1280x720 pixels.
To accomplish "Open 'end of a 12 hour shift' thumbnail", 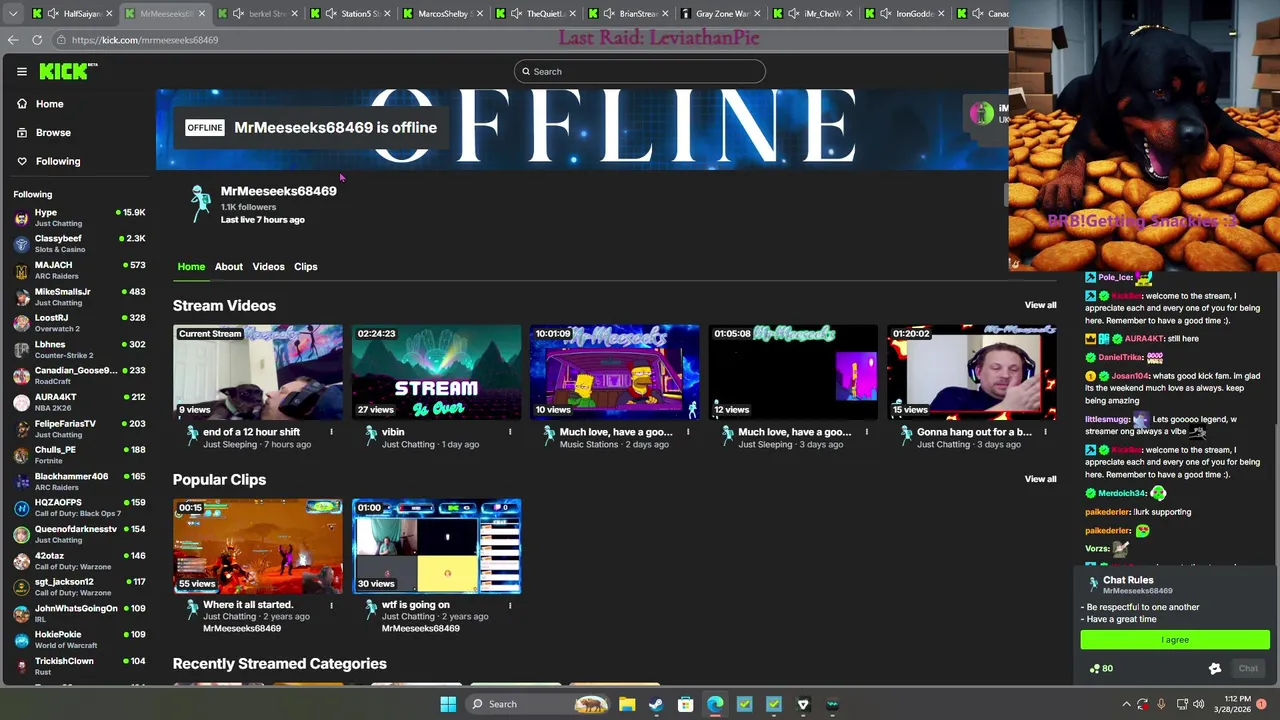I will point(258,372).
